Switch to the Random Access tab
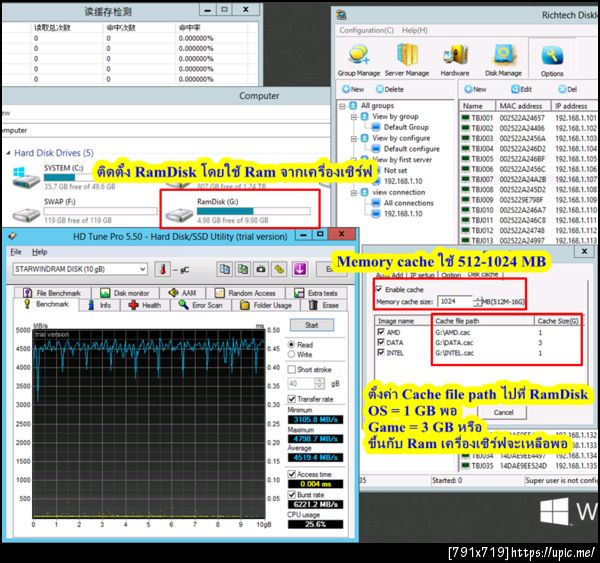600x563 pixels. point(246,293)
